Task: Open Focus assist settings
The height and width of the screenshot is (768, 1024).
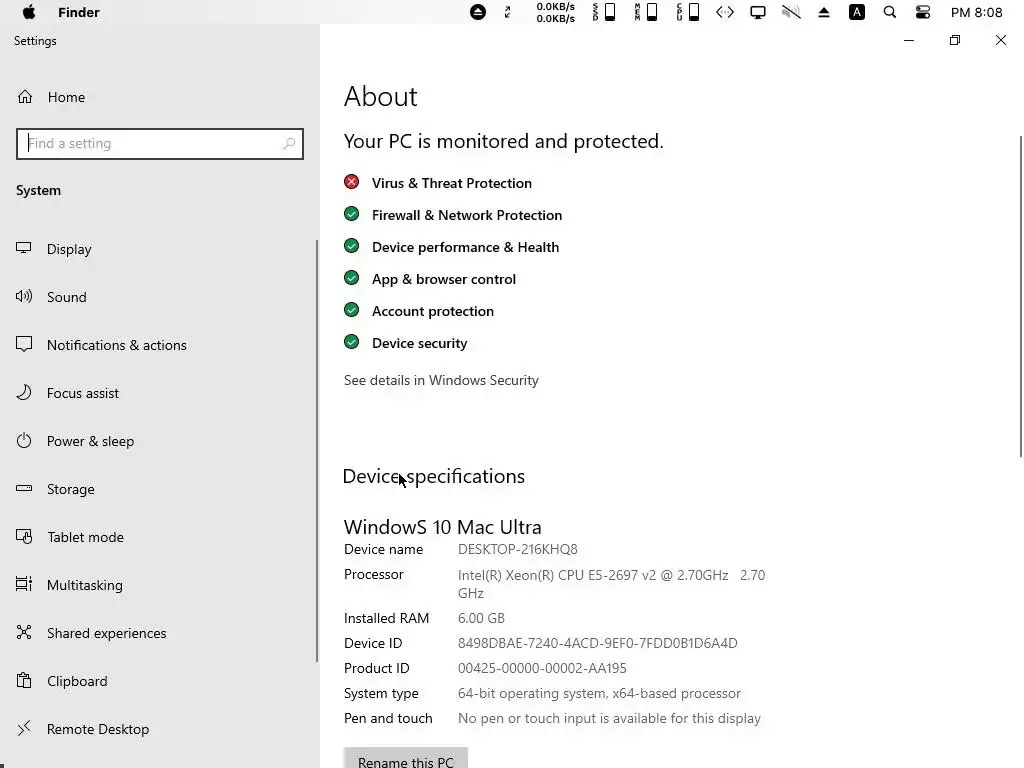Action: [x=83, y=393]
